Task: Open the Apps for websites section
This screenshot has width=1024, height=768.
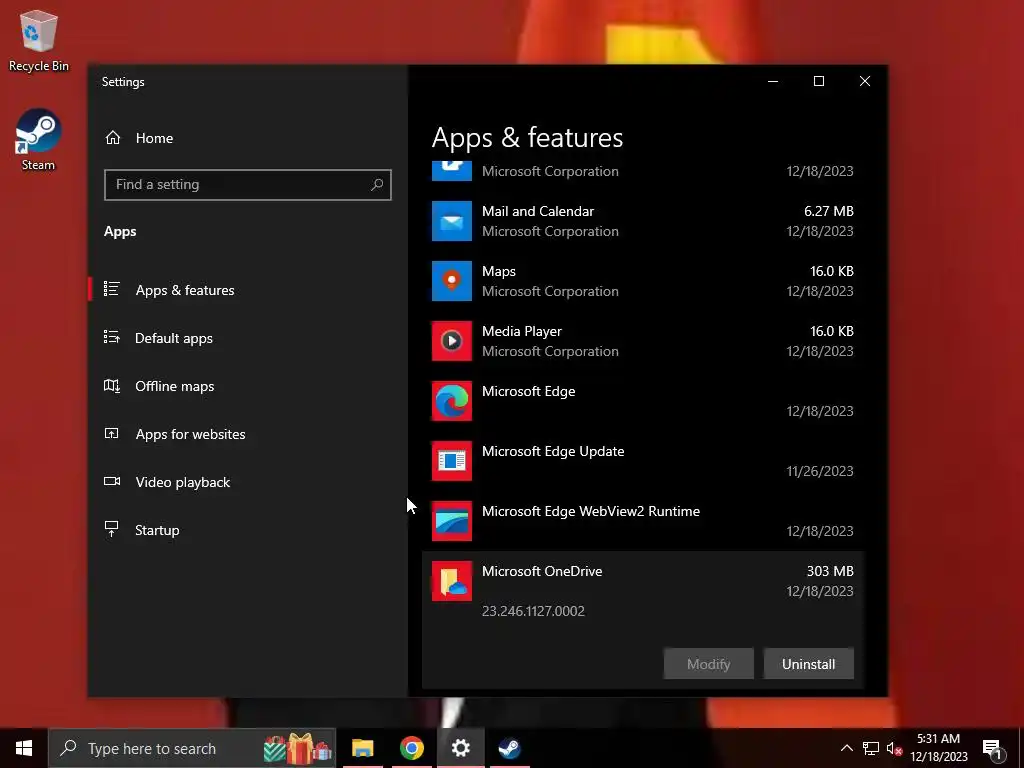Action: pyautogui.click(x=190, y=434)
